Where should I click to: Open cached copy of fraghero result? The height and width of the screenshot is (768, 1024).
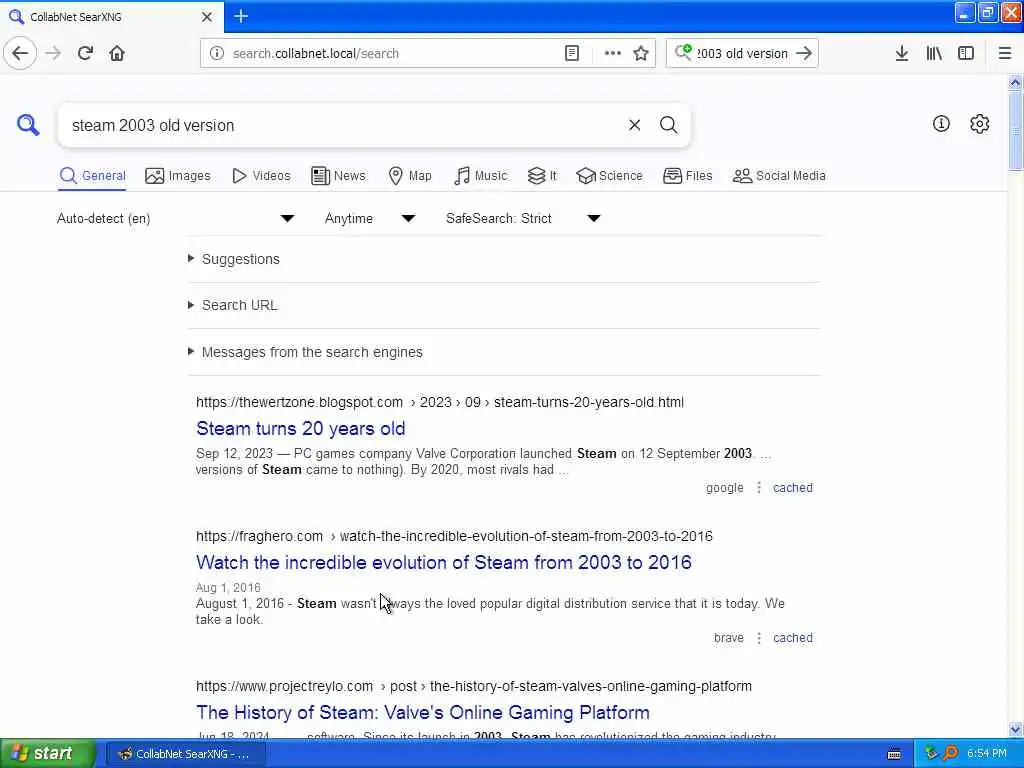point(792,638)
